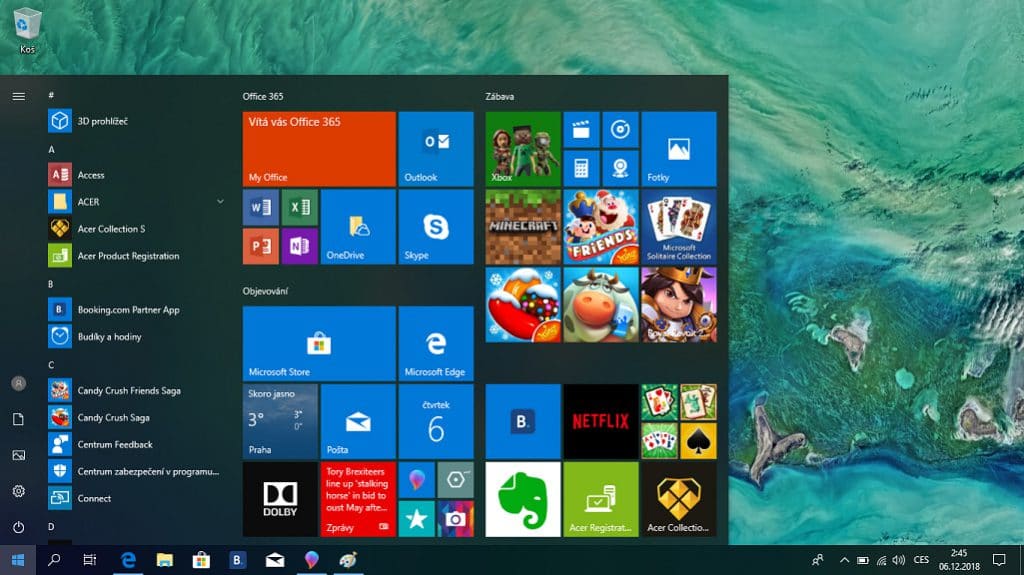Launch Word from small tile
The height and width of the screenshot is (575, 1024).
(x=261, y=207)
